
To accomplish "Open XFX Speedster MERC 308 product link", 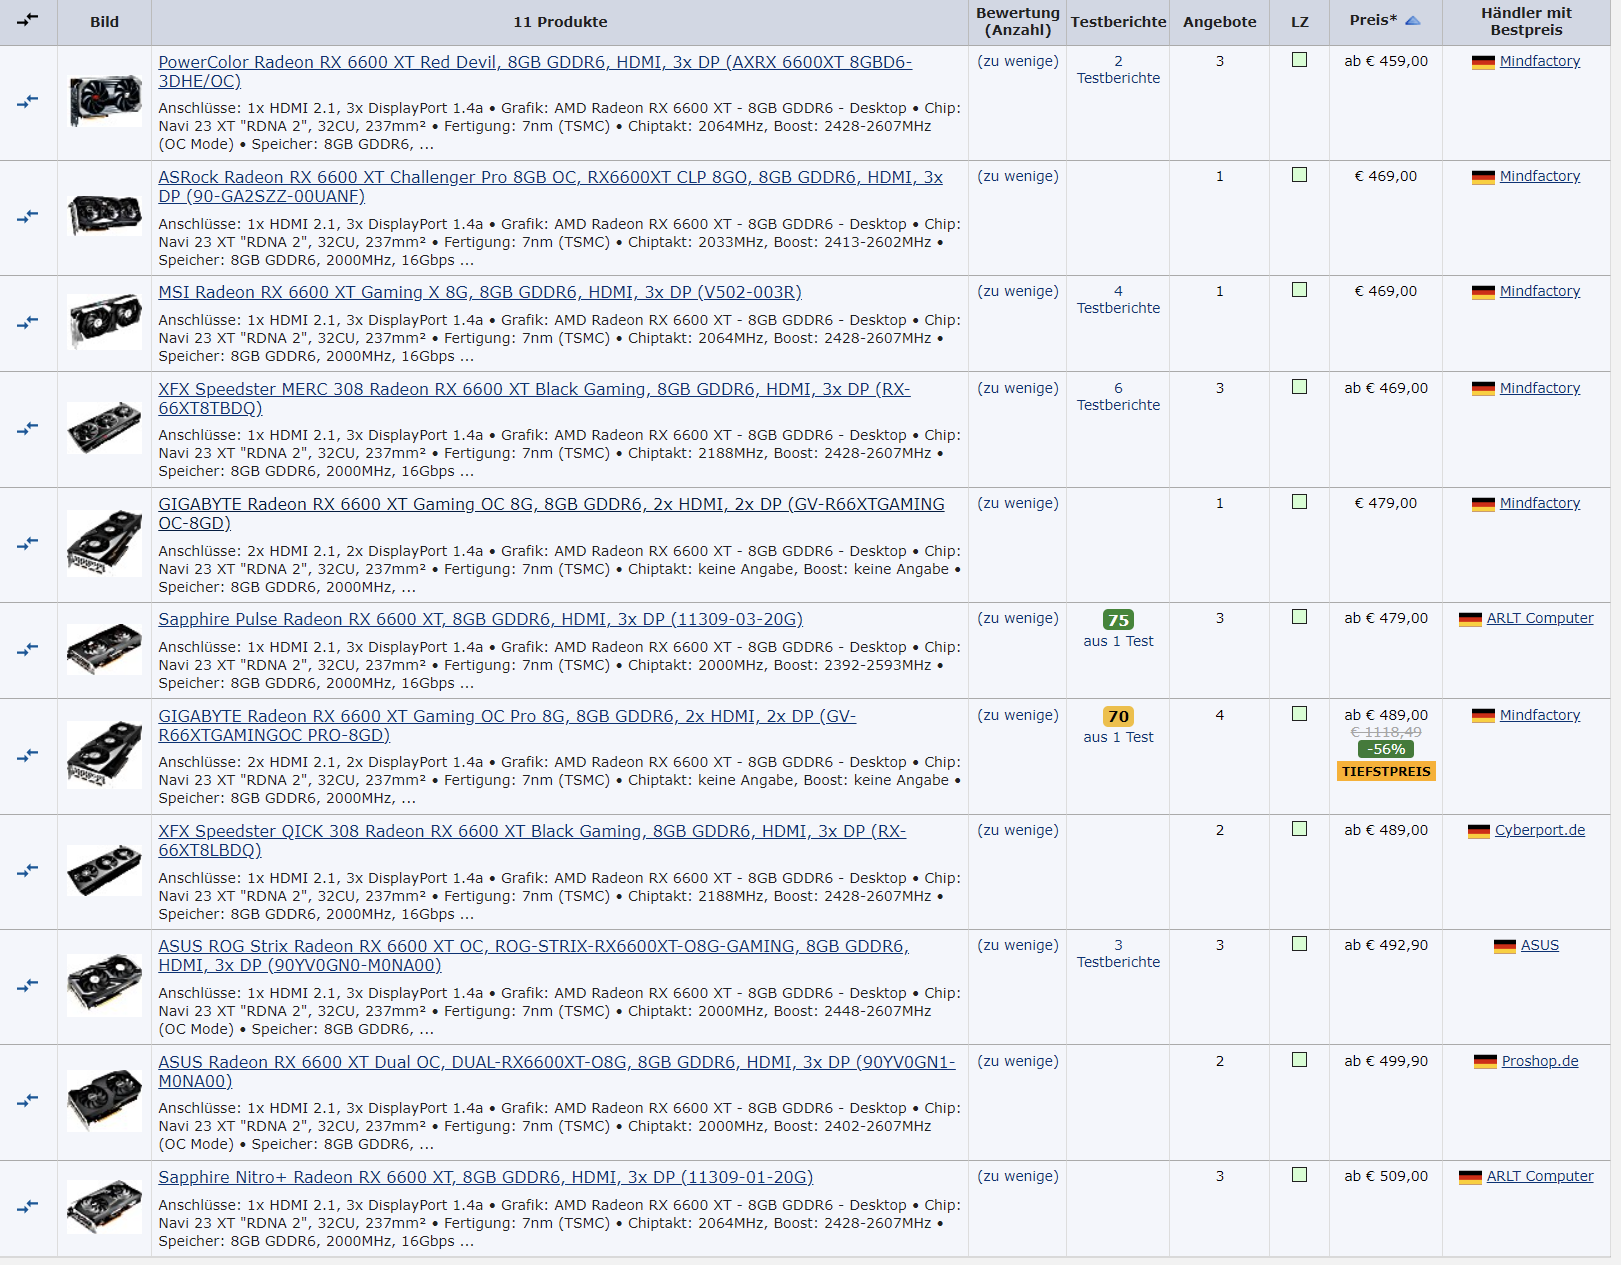I will (x=534, y=398).
